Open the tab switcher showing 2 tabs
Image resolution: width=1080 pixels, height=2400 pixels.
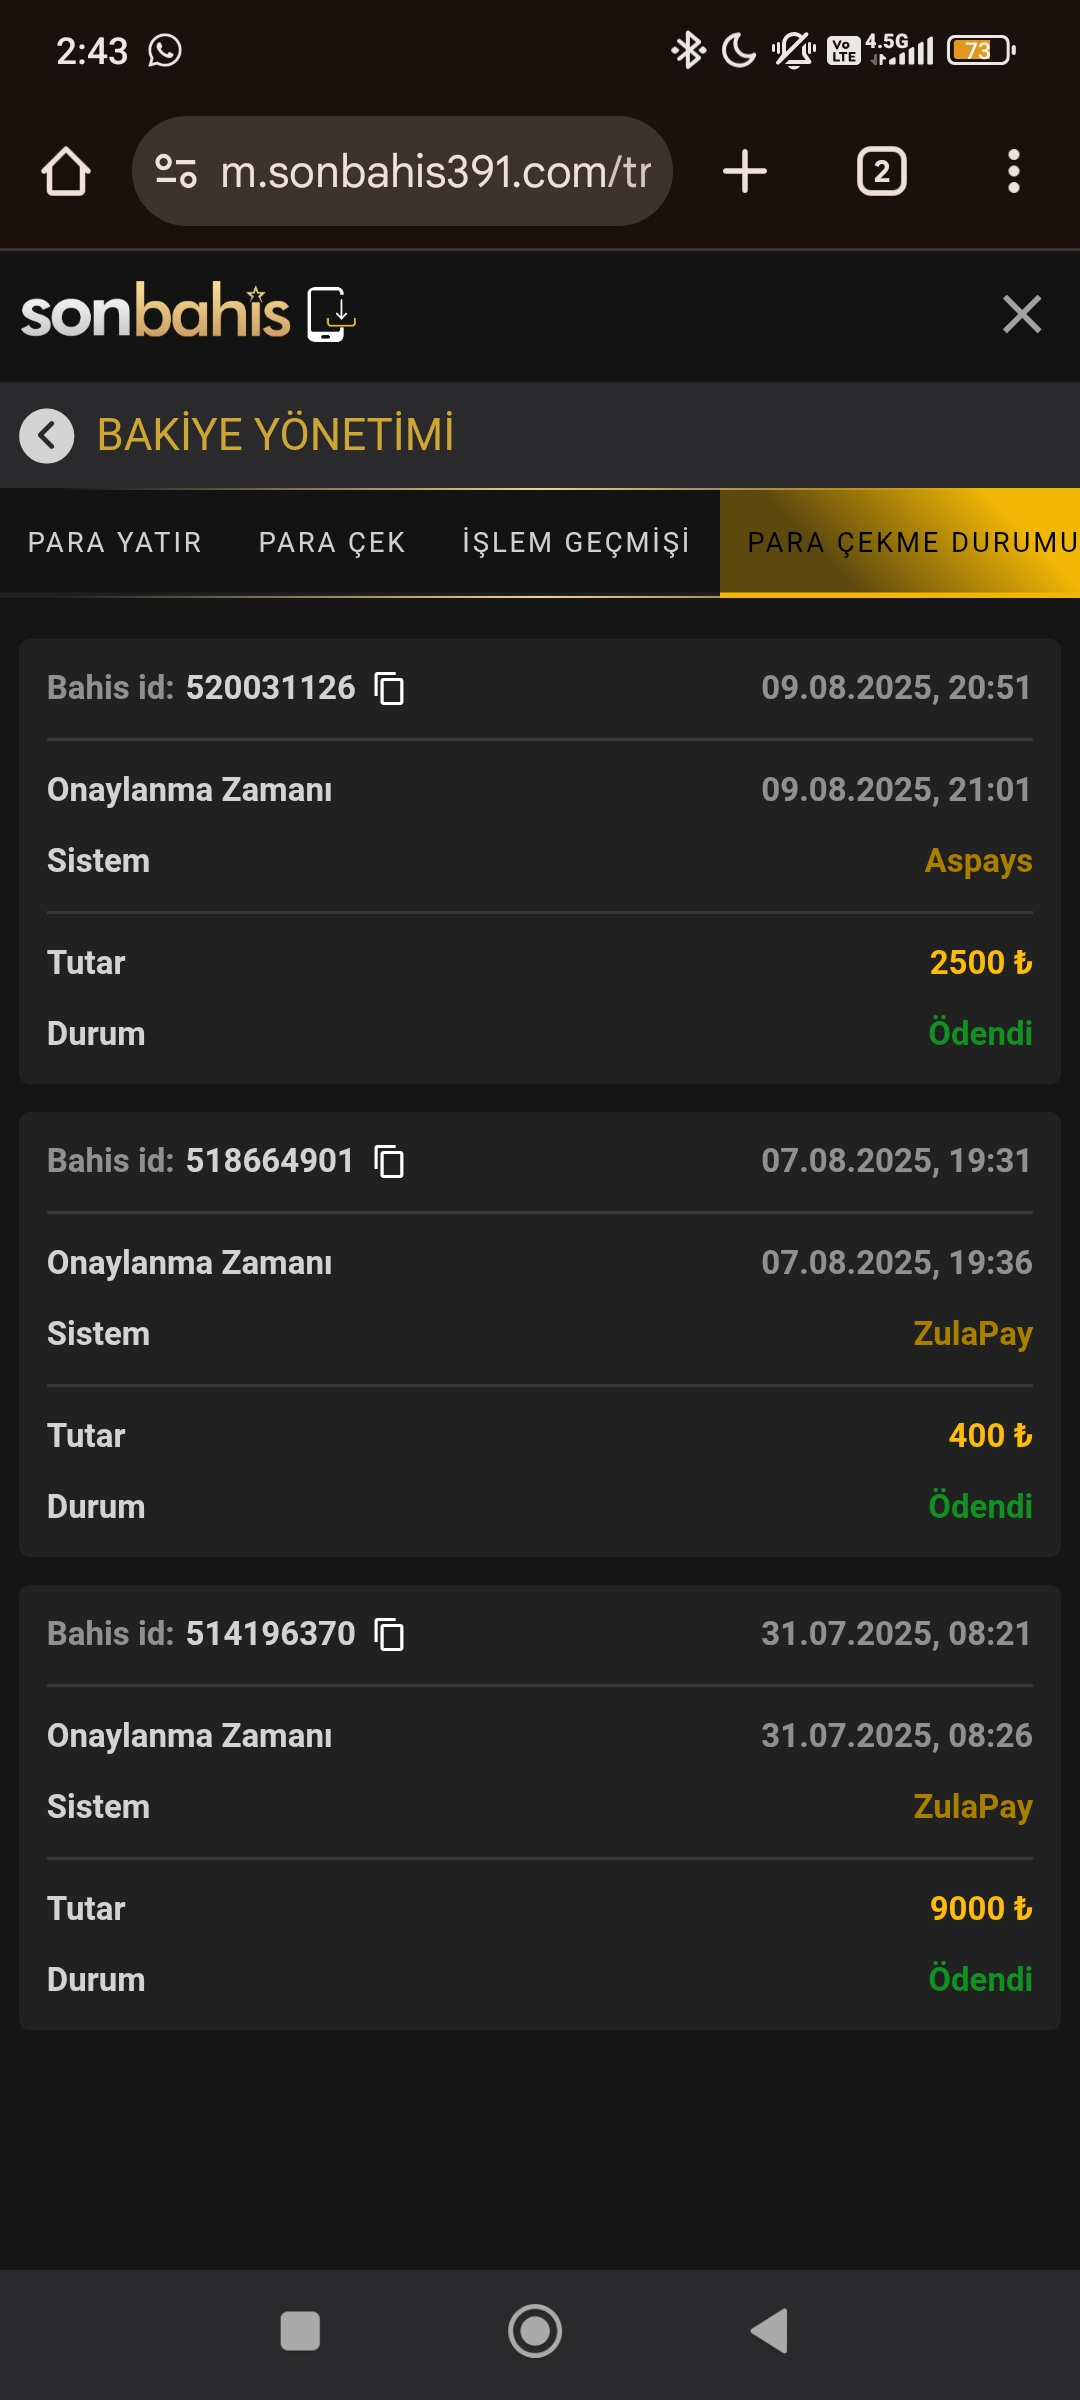(x=881, y=171)
